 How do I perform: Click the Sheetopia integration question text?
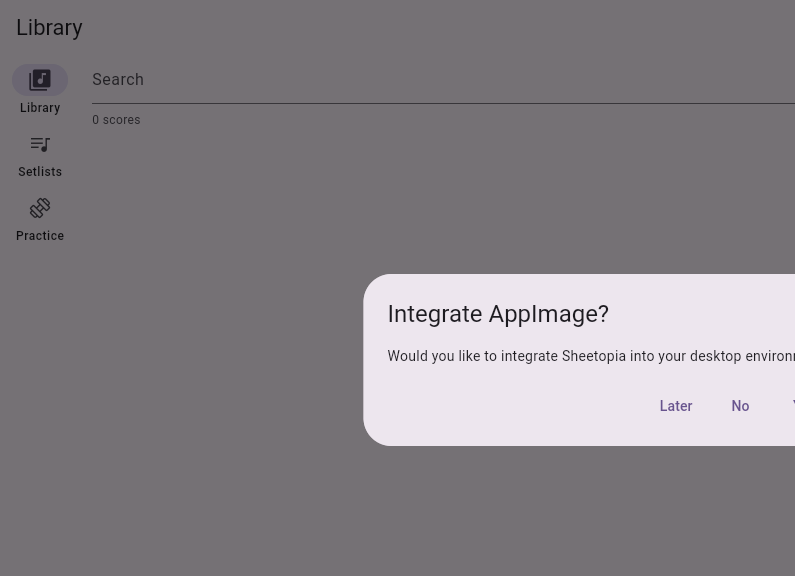tap(591, 356)
